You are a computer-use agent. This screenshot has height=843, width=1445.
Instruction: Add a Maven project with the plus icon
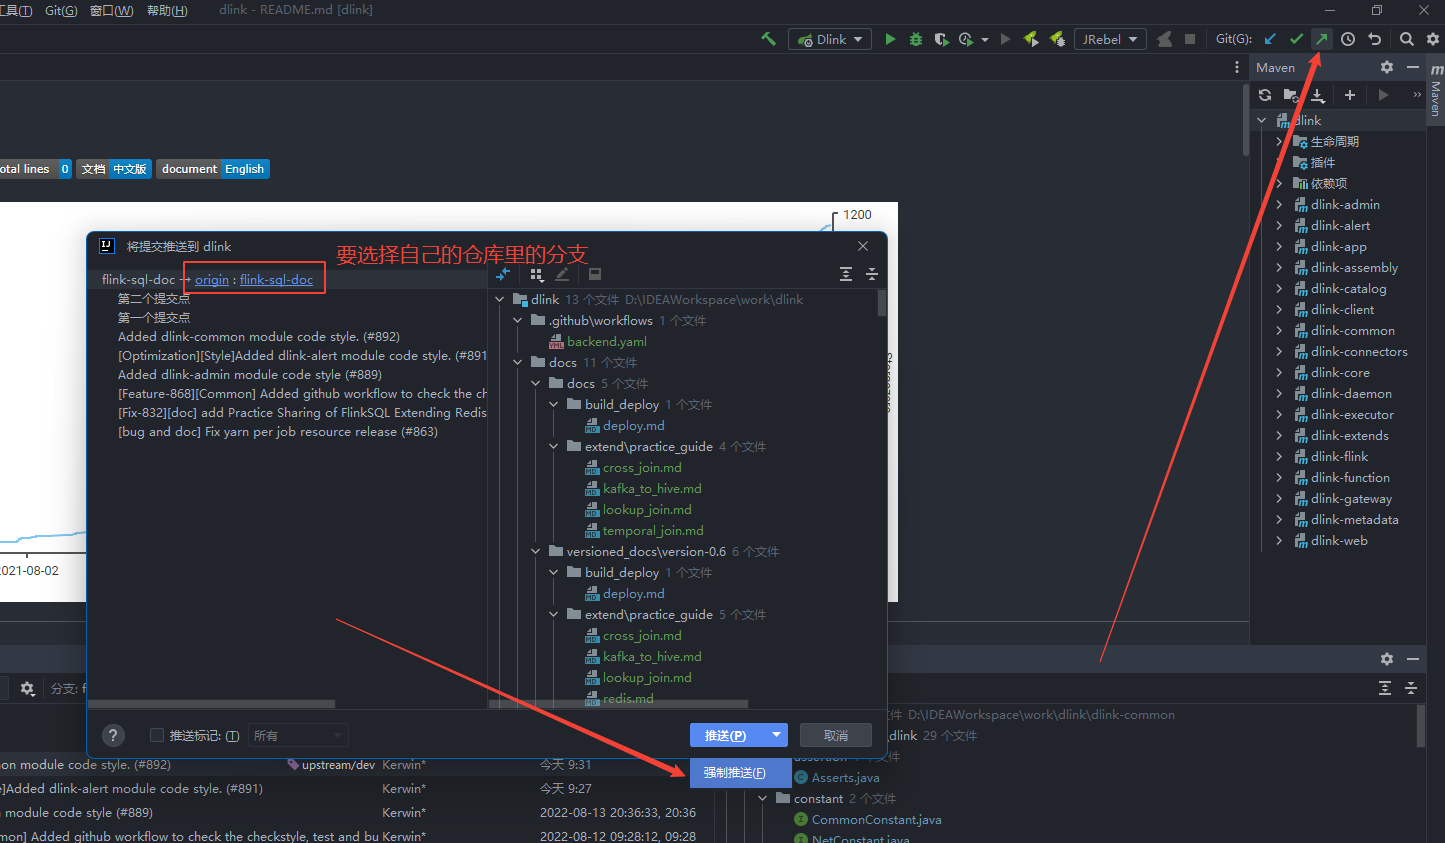(1350, 95)
